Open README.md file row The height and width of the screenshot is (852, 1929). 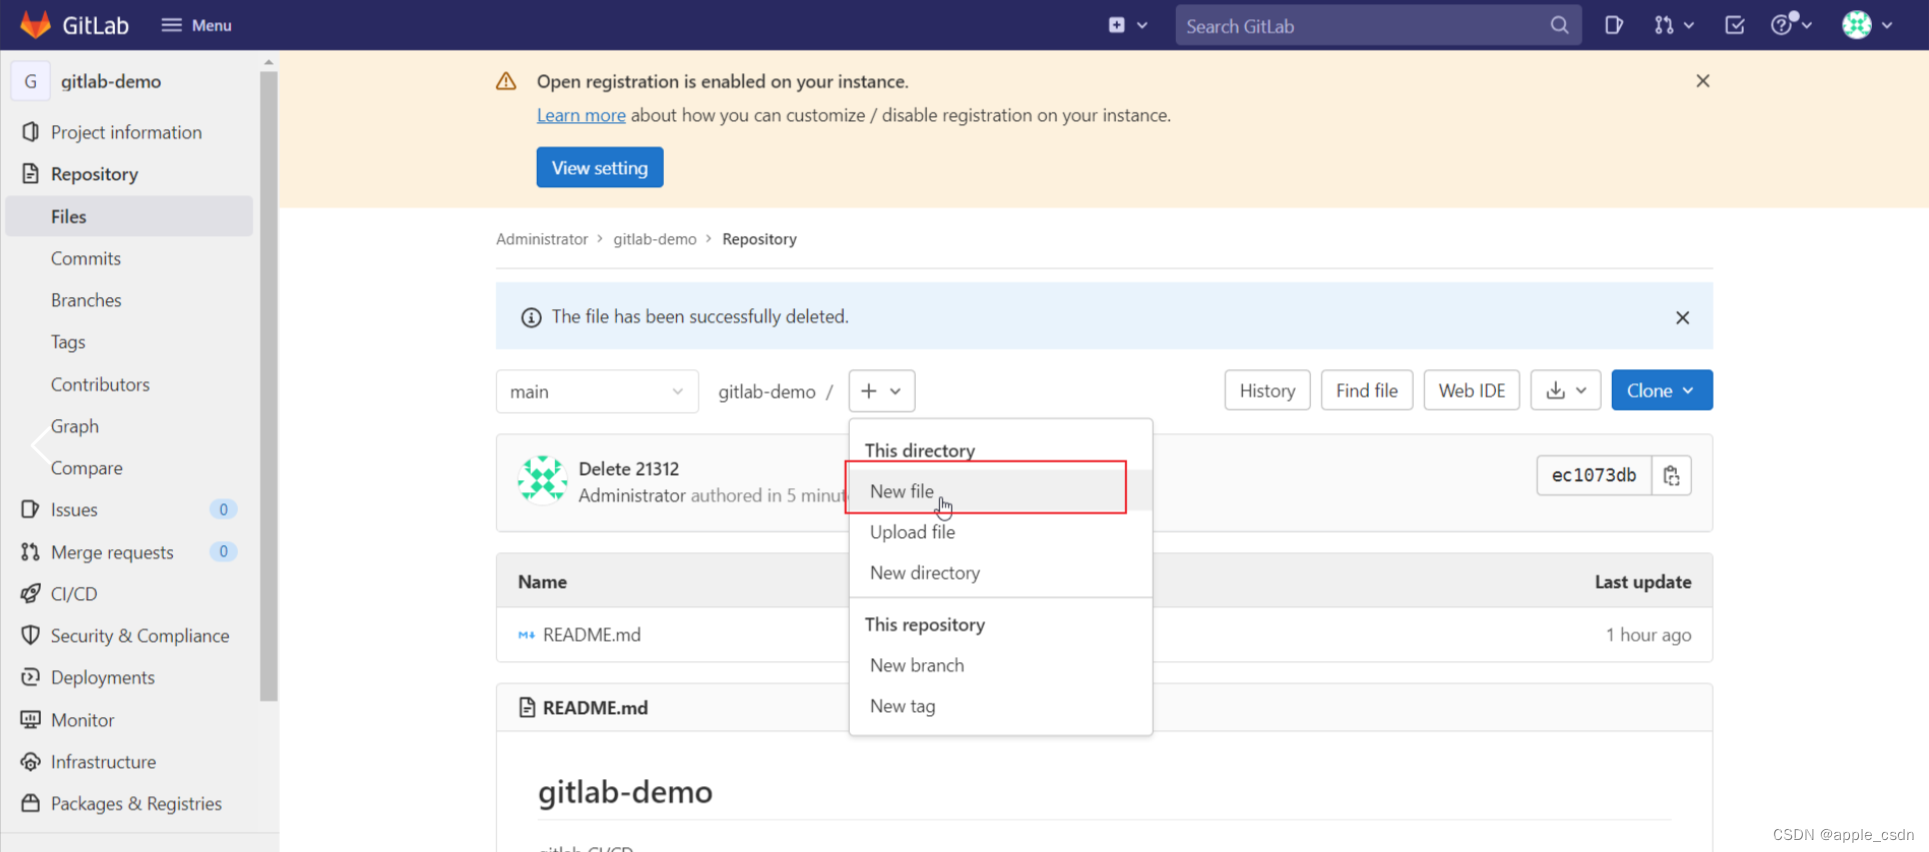(x=591, y=635)
